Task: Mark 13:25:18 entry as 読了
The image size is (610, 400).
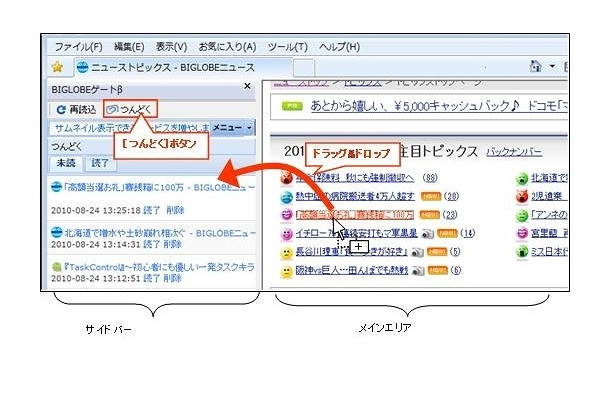Action: pyautogui.click(x=151, y=210)
